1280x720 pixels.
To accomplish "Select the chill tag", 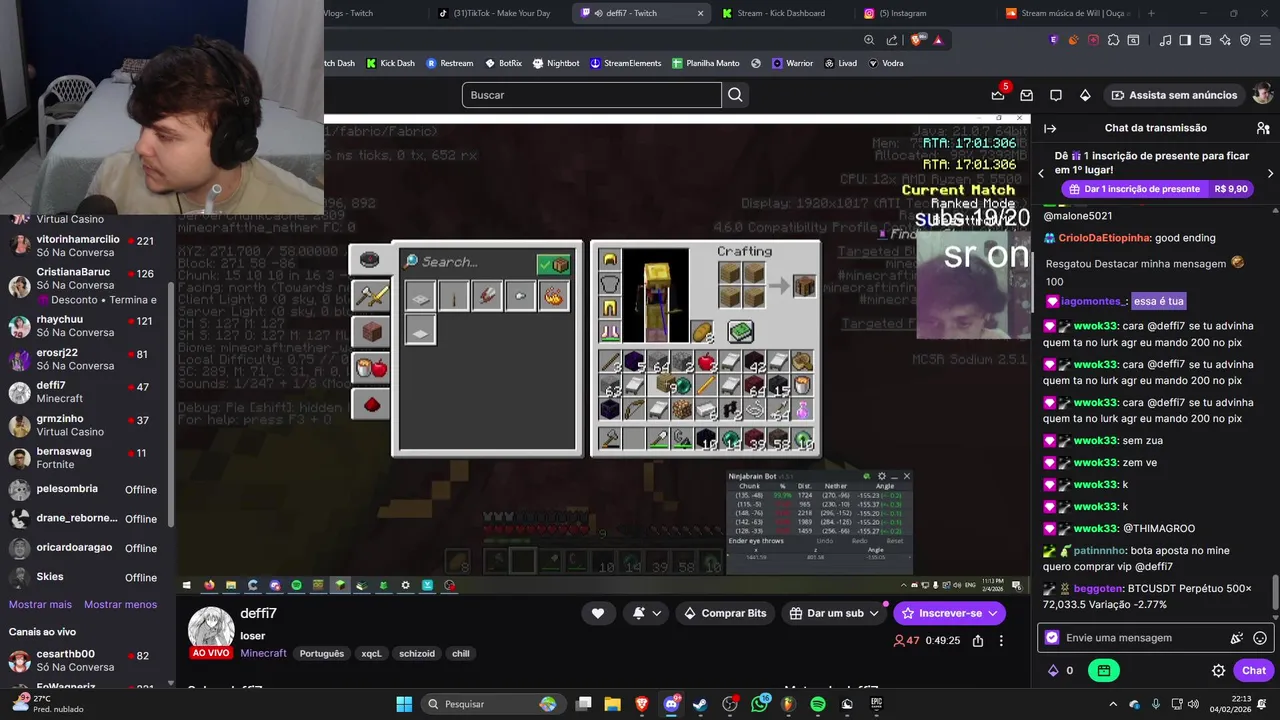I will (461, 654).
